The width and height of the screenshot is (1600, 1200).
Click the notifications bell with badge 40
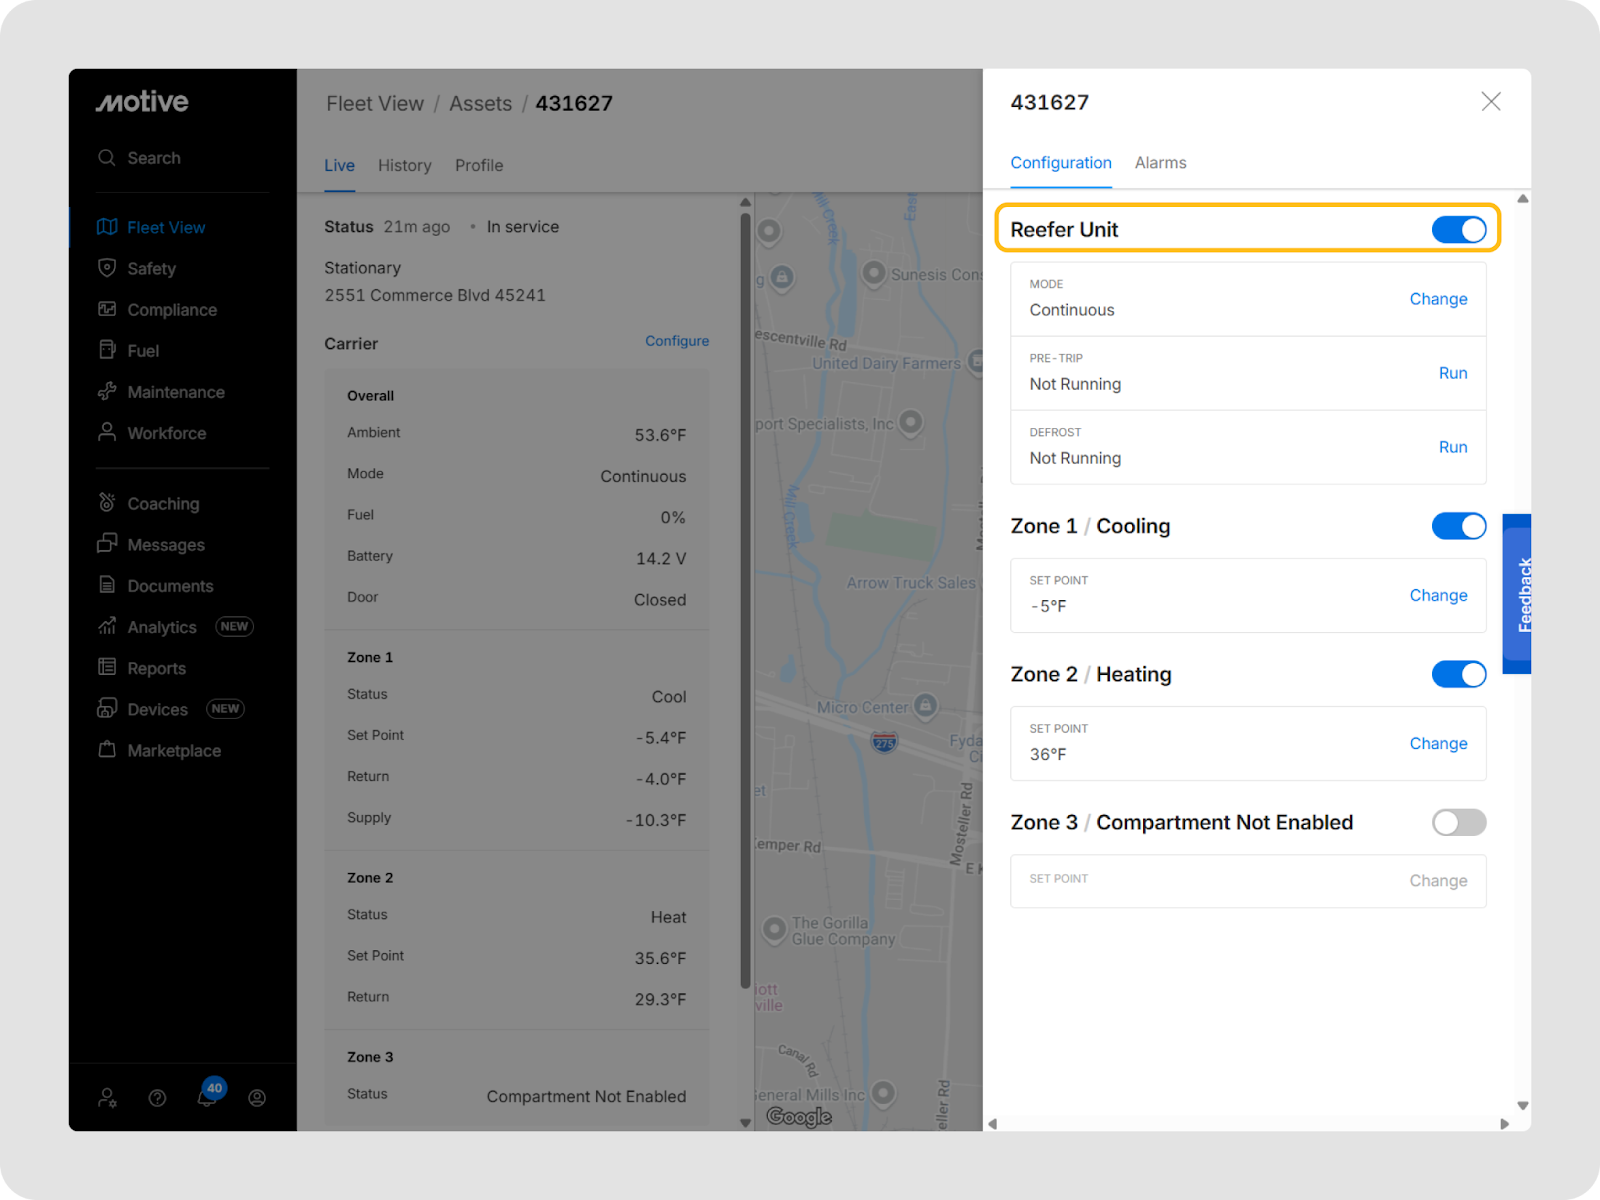(207, 1097)
